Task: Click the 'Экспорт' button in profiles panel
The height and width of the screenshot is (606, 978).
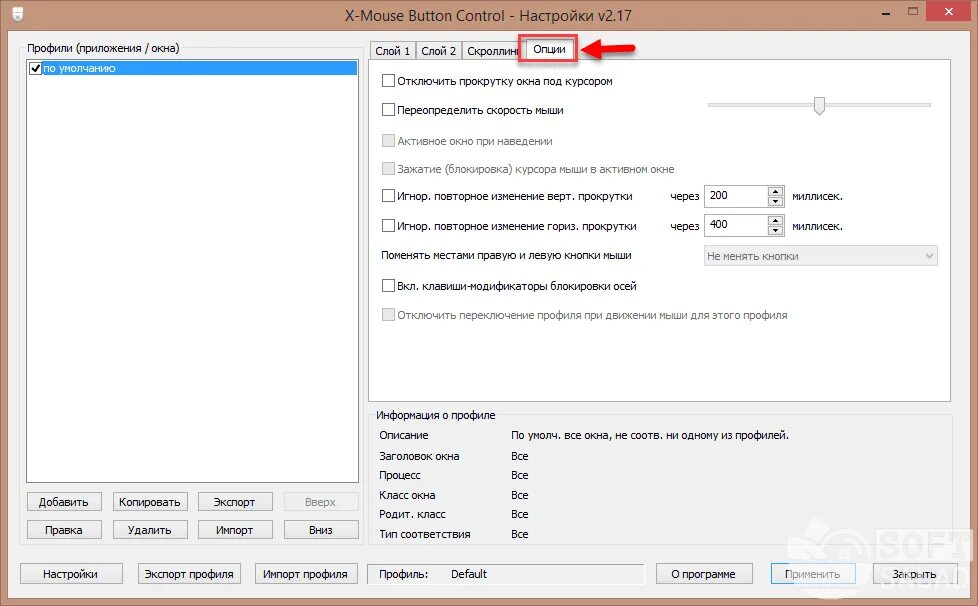Action: pos(235,502)
